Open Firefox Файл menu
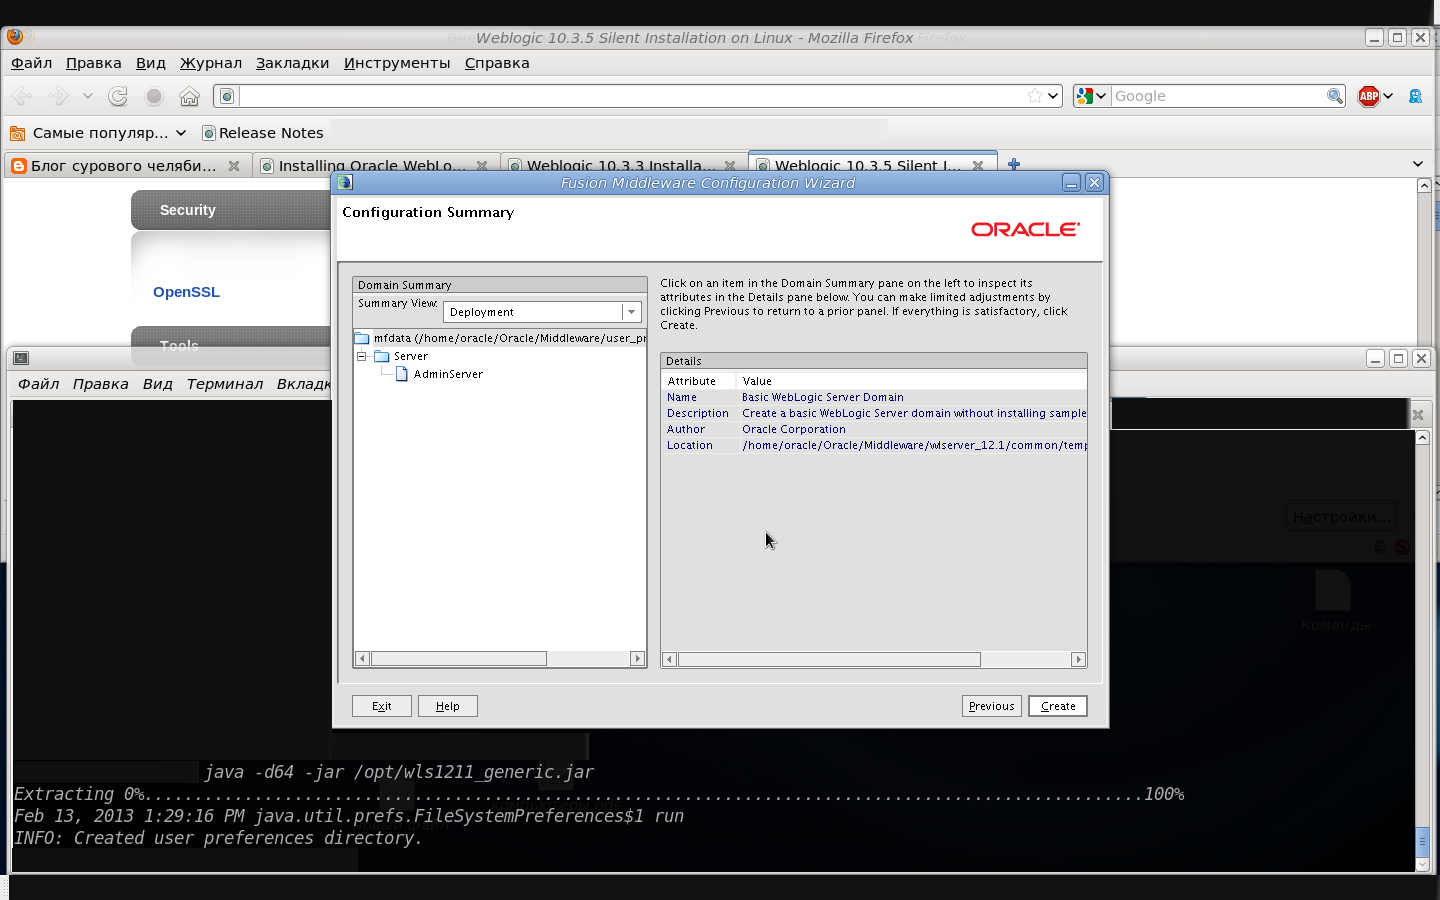1440x900 pixels. 32,63
